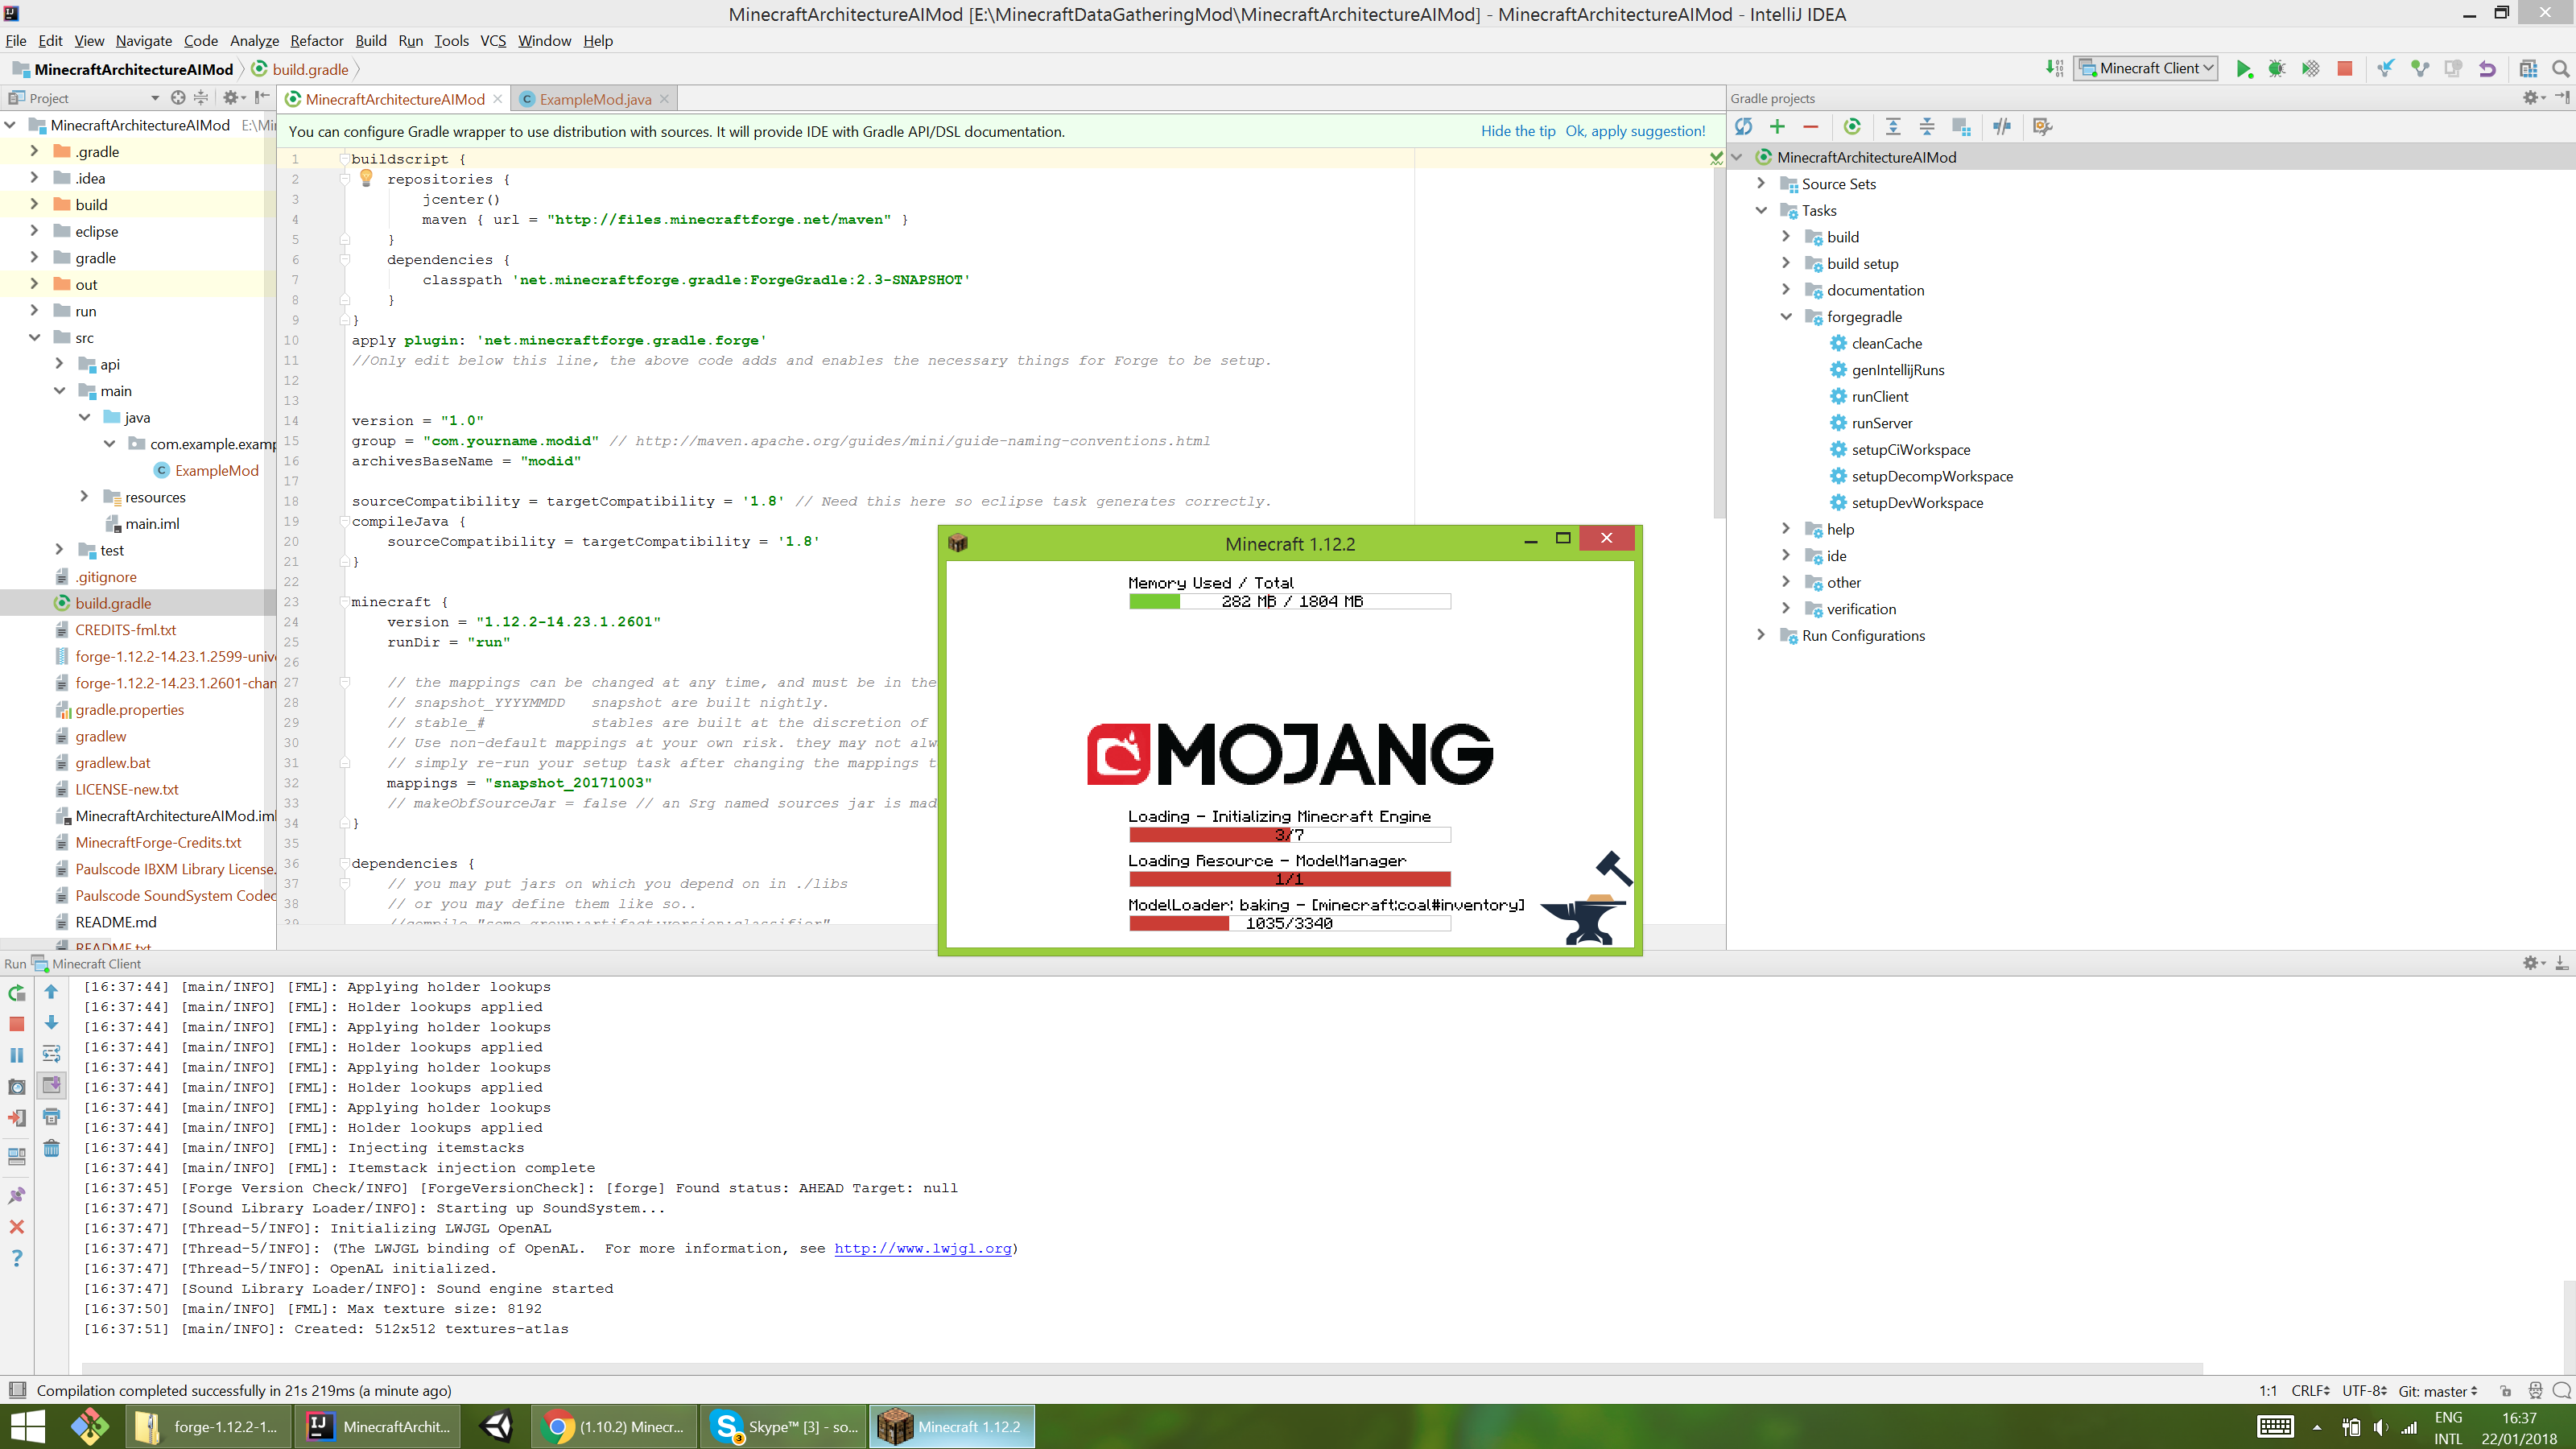Toggle offline mode in Gradle panel

(x=2003, y=127)
